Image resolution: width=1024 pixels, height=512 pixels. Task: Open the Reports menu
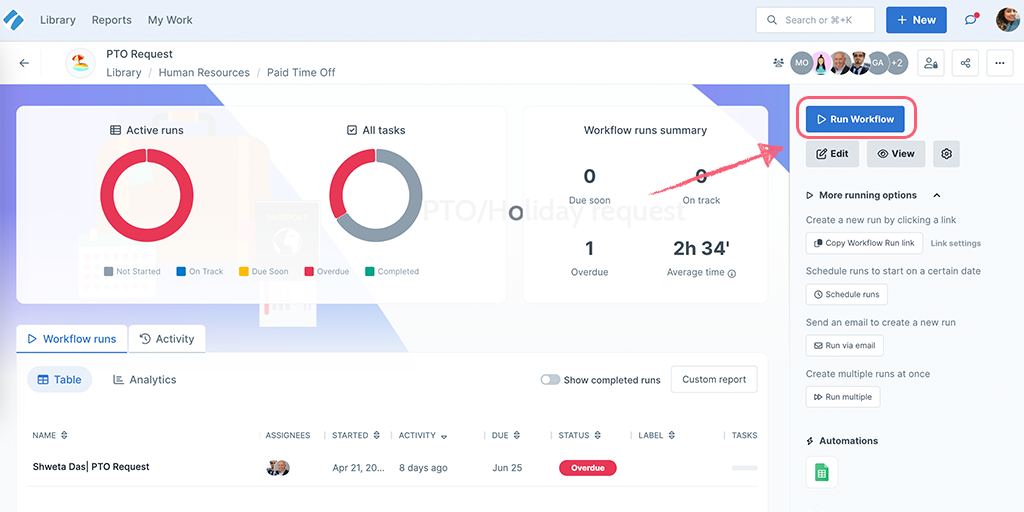pyautogui.click(x=112, y=20)
